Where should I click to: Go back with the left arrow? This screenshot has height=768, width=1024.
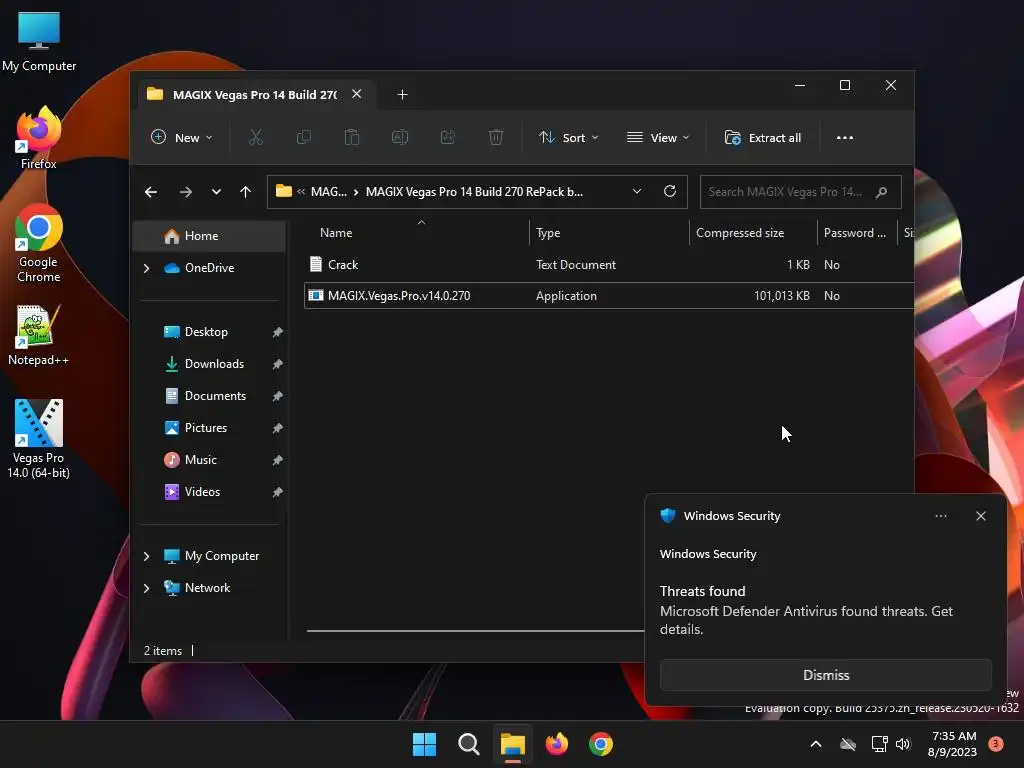(151, 192)
